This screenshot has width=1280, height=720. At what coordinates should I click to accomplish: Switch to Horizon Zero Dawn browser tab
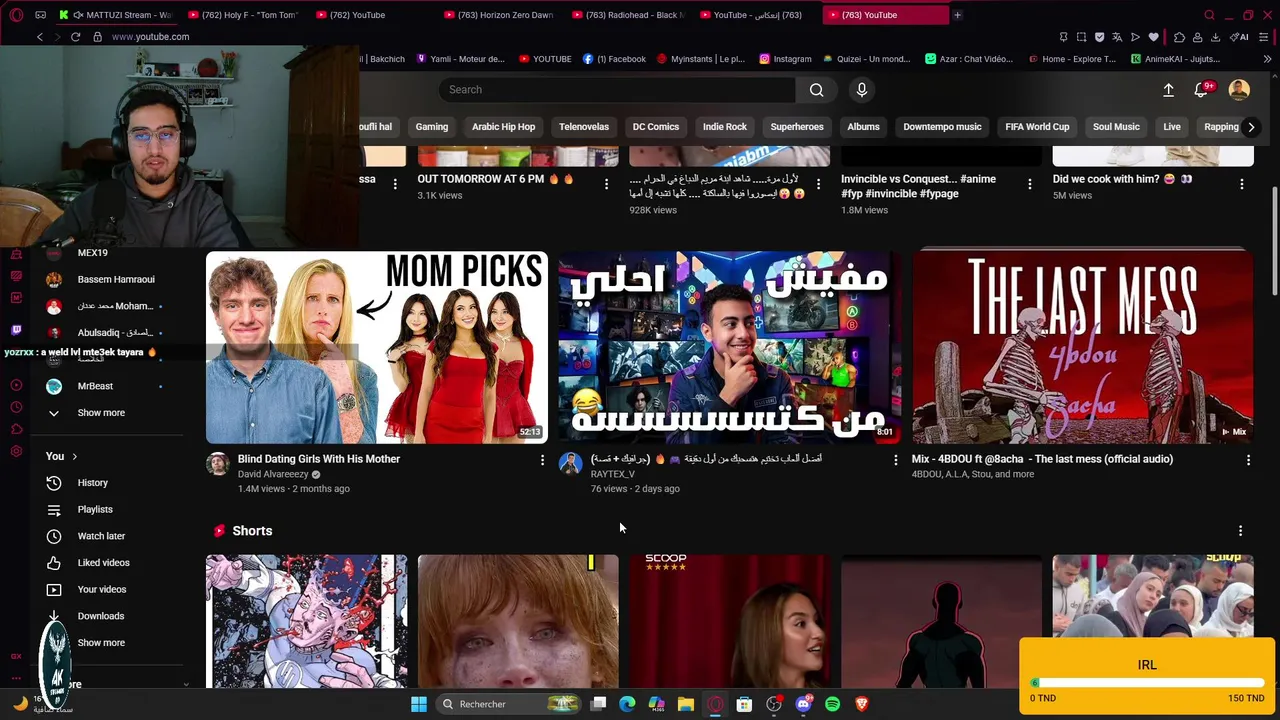[x=502, y=15]
